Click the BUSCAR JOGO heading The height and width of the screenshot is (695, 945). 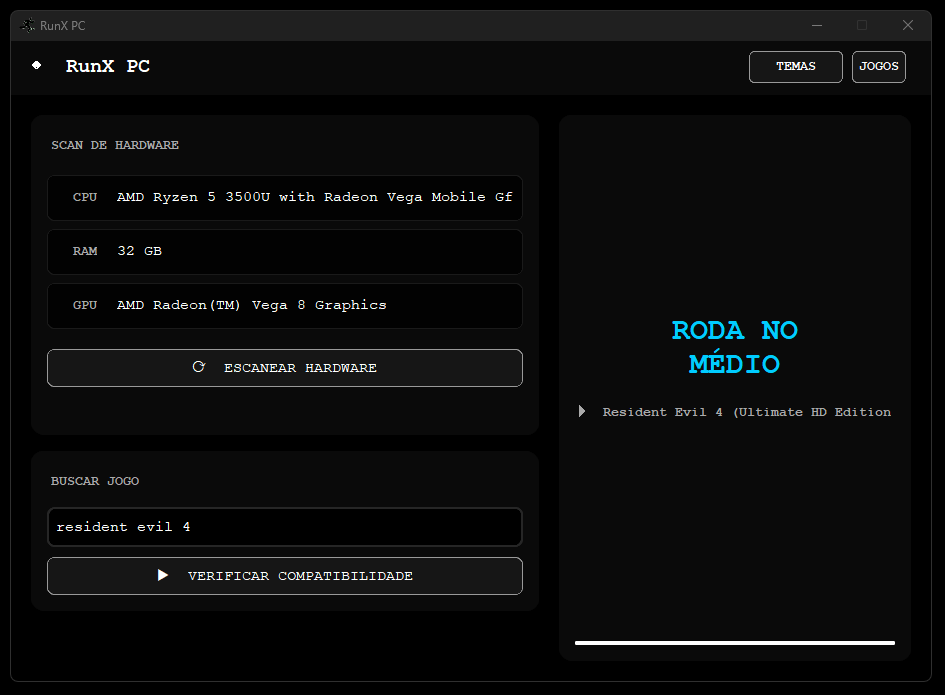tap(95, 481)
